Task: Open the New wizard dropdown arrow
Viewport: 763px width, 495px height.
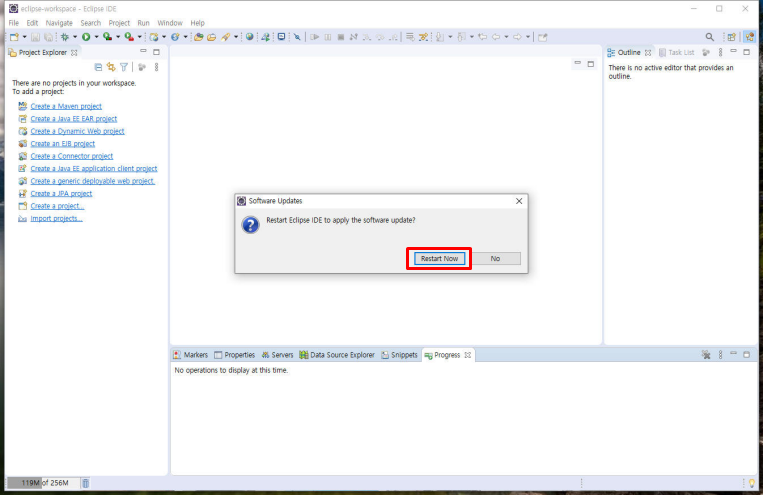Action: tap(24, 37)
